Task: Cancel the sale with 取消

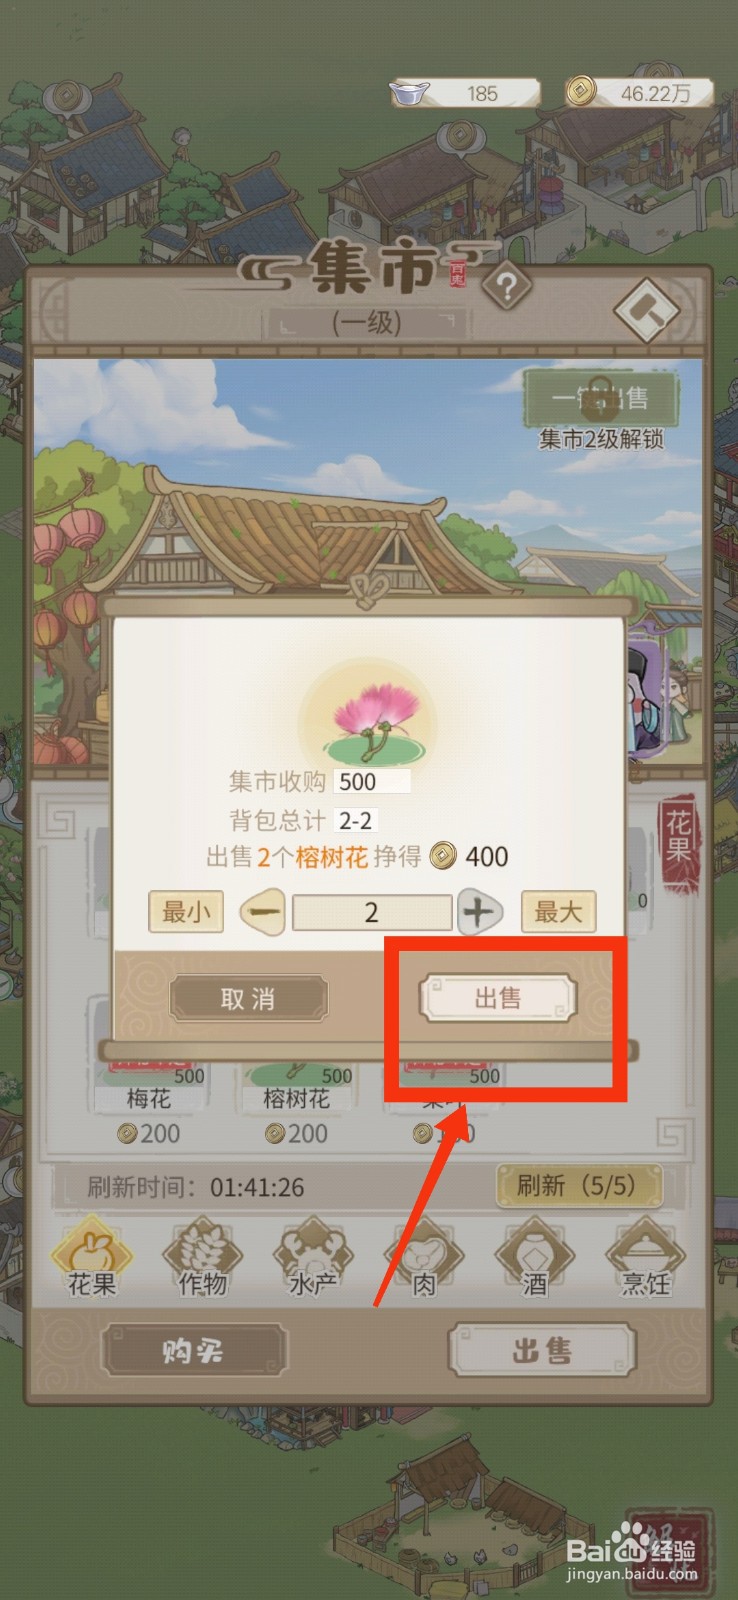Action: click(248, 998)
